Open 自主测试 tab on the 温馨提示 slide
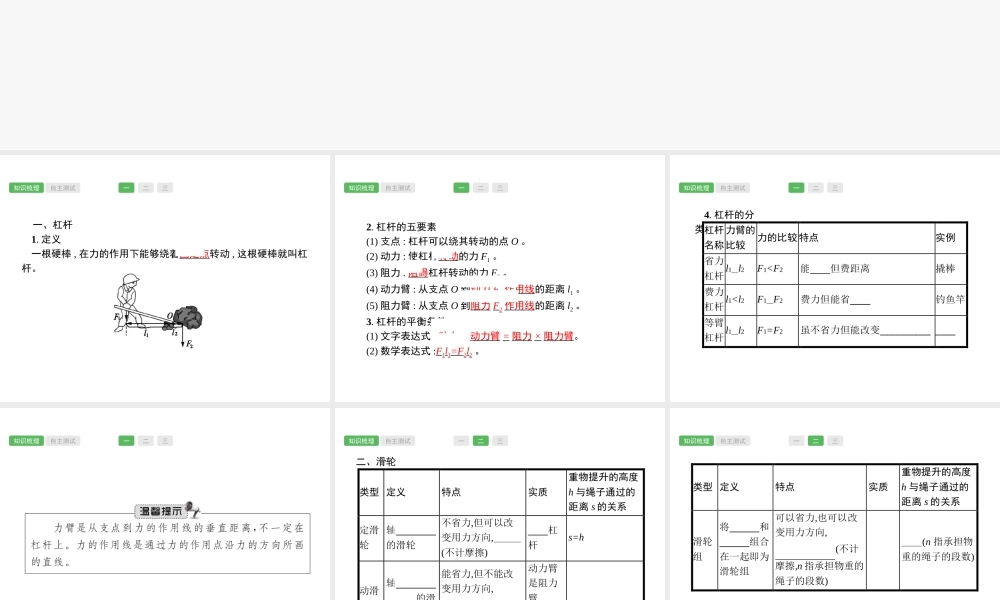The height and width of the screenshot is (600, 1000). click(63, 441)
